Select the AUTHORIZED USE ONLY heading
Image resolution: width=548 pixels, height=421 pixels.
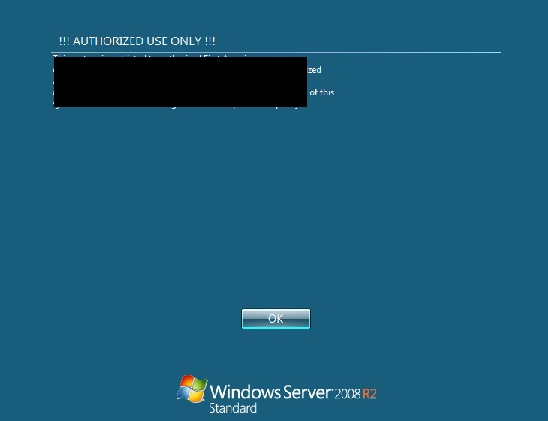point(137,41)
